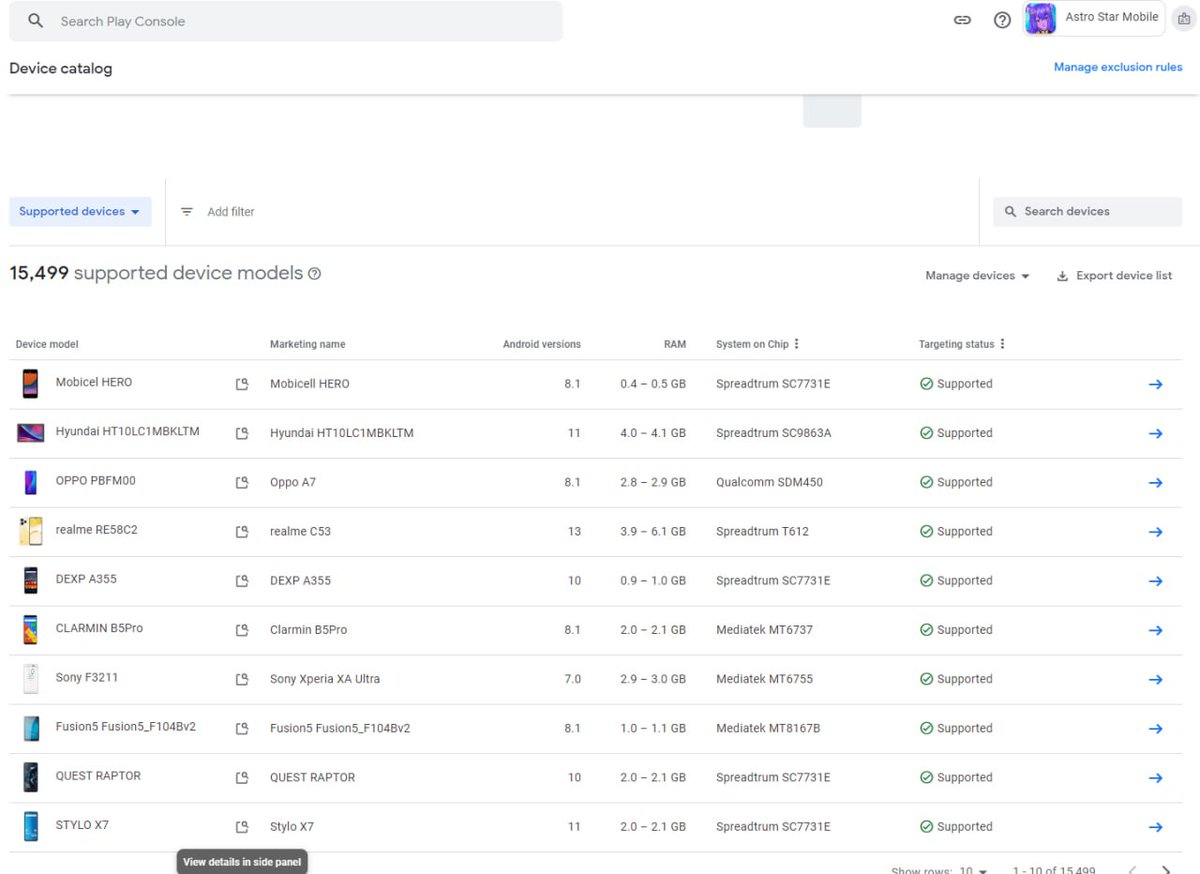Go to DEXP A355 details via arrow
Image resolution: width=1200 pixels, height=874 pixels.
click(1155, 580)
